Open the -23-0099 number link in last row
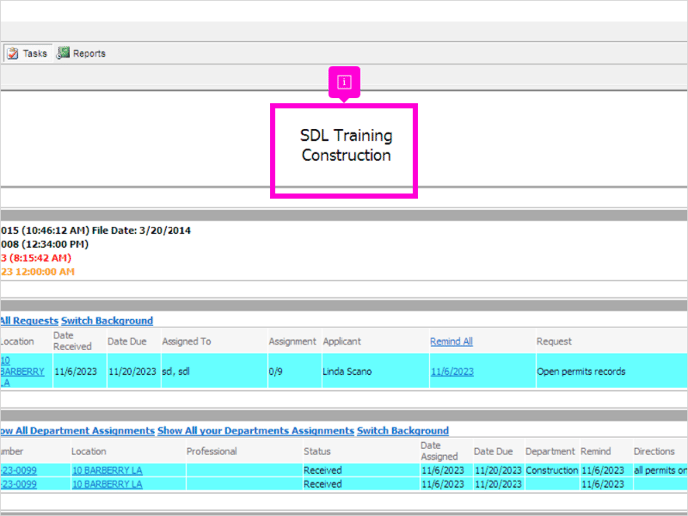 tap(19, 484)
